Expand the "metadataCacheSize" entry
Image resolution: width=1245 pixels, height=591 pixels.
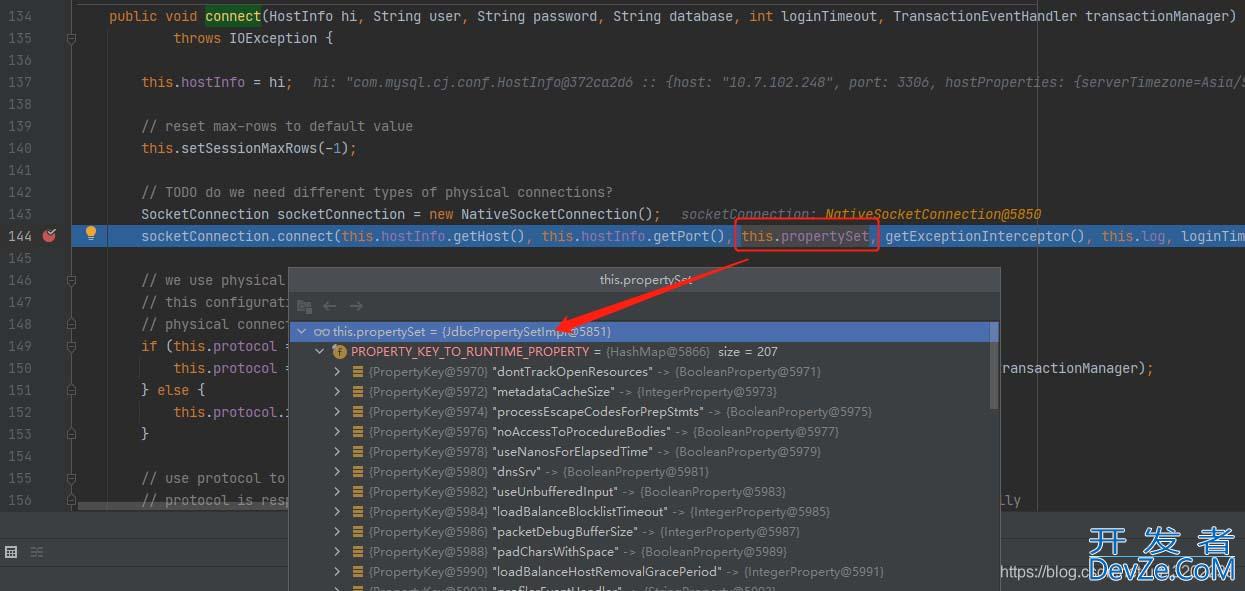click(338, 392)
